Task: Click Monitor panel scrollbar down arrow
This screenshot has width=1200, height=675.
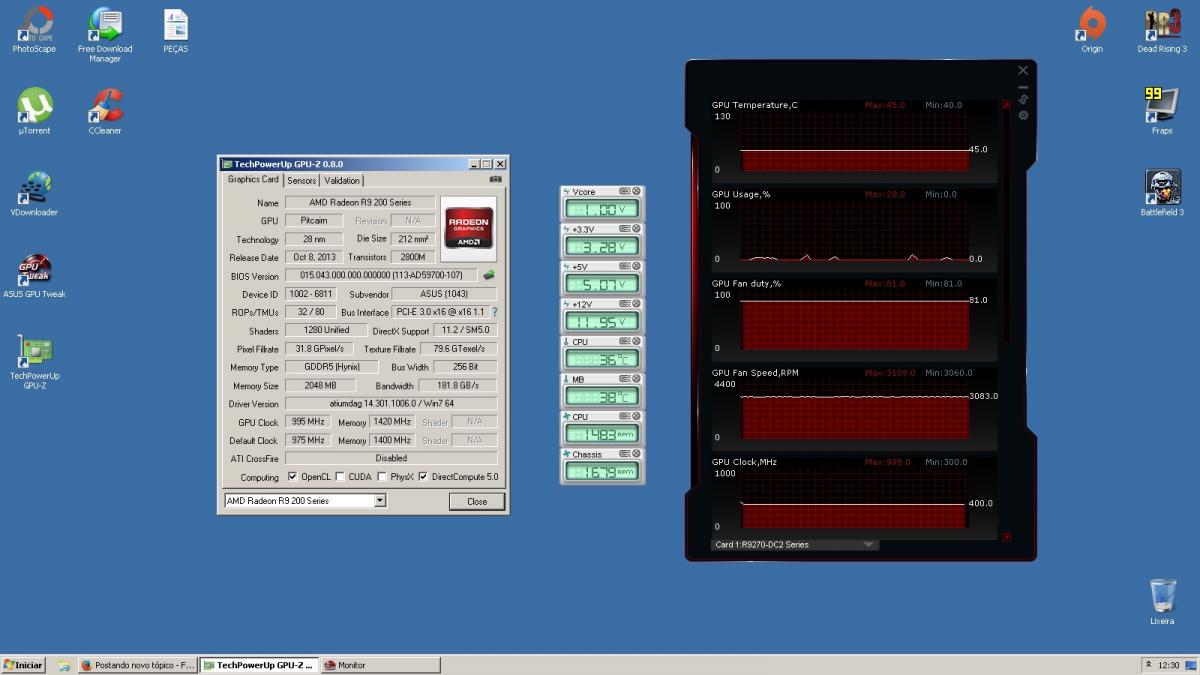Action: (1007, 537)
